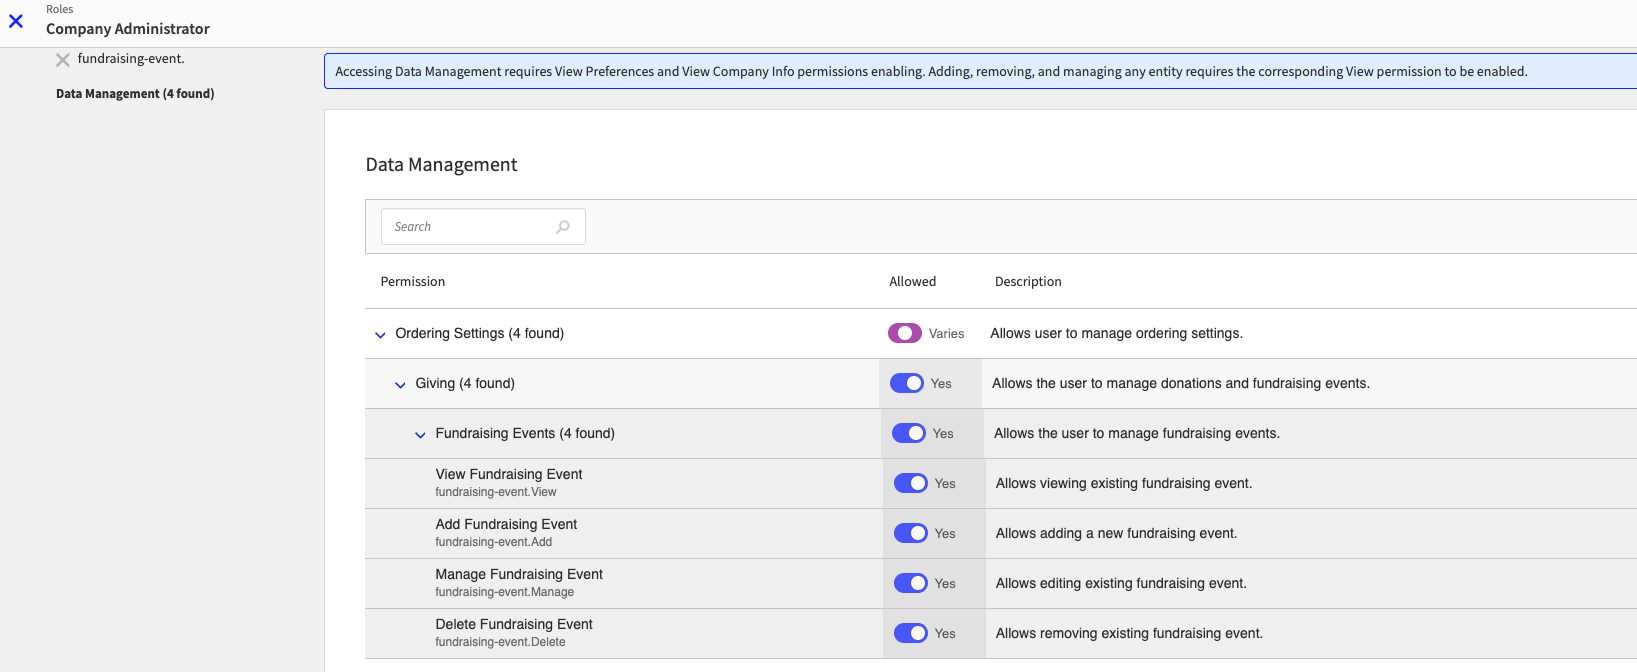Collapse the Fundraising Events group

point(420,435)
